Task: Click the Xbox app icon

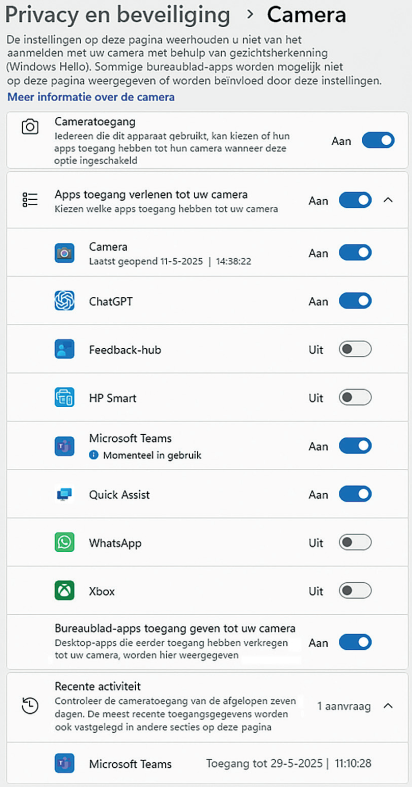Action: pyautogui.click(x=64, y=591)
